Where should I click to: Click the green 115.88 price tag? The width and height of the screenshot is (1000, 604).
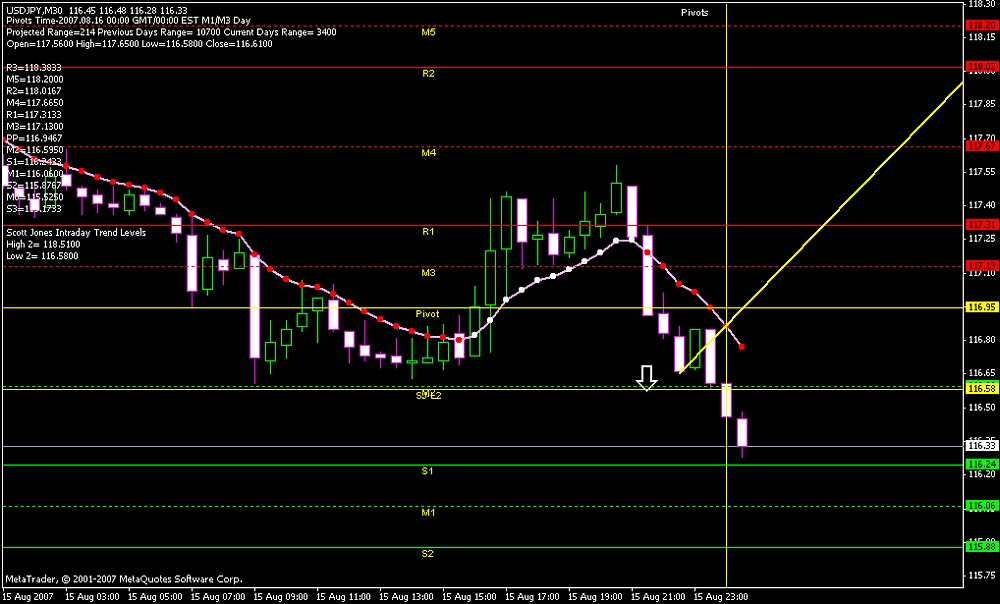point(979,547)
